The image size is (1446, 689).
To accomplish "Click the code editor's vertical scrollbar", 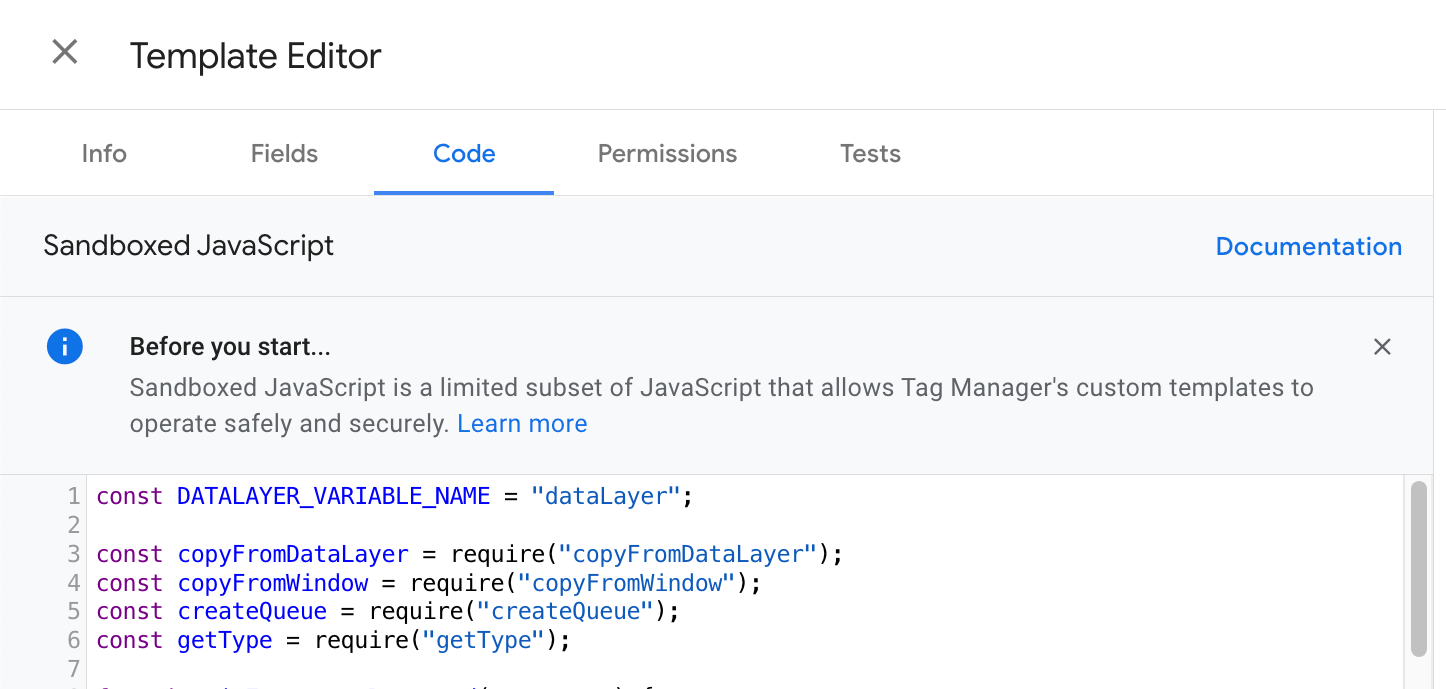I will pyautogui.click(x=1418, y=568).
